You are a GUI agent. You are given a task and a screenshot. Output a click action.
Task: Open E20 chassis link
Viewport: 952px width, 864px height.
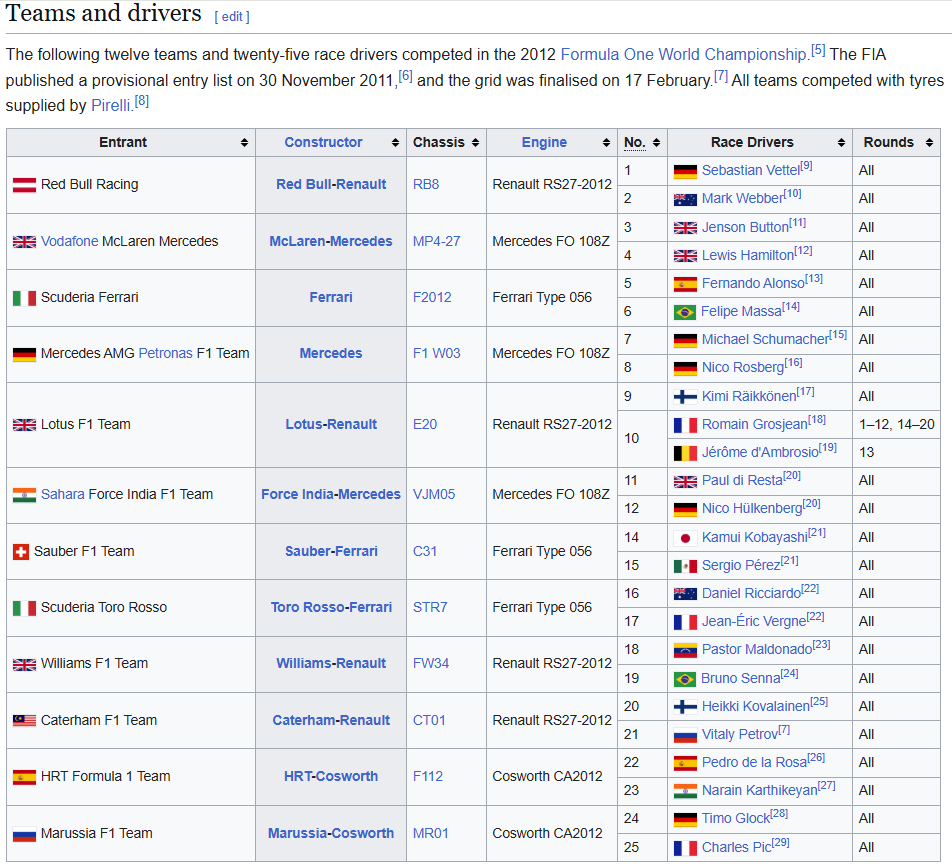[425, 424]
